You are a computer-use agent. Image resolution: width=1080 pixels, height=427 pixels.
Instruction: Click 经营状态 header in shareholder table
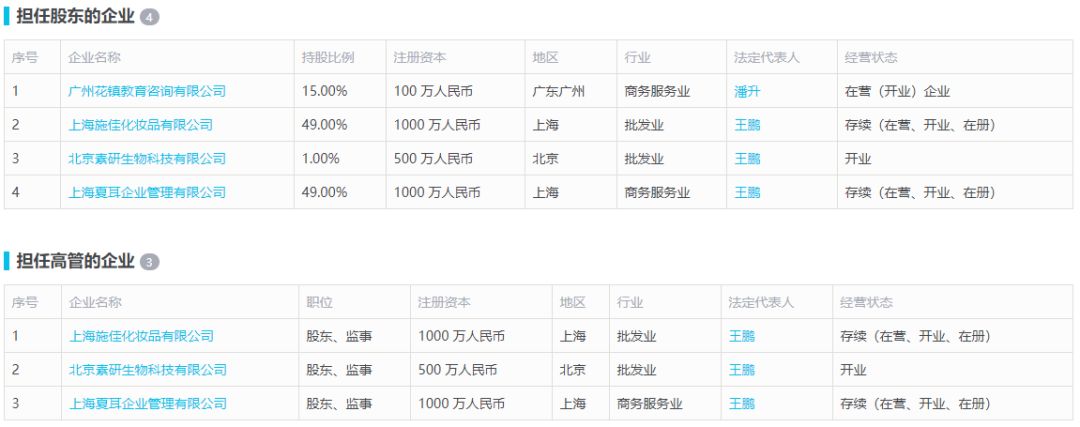click(x=871, y=57)
